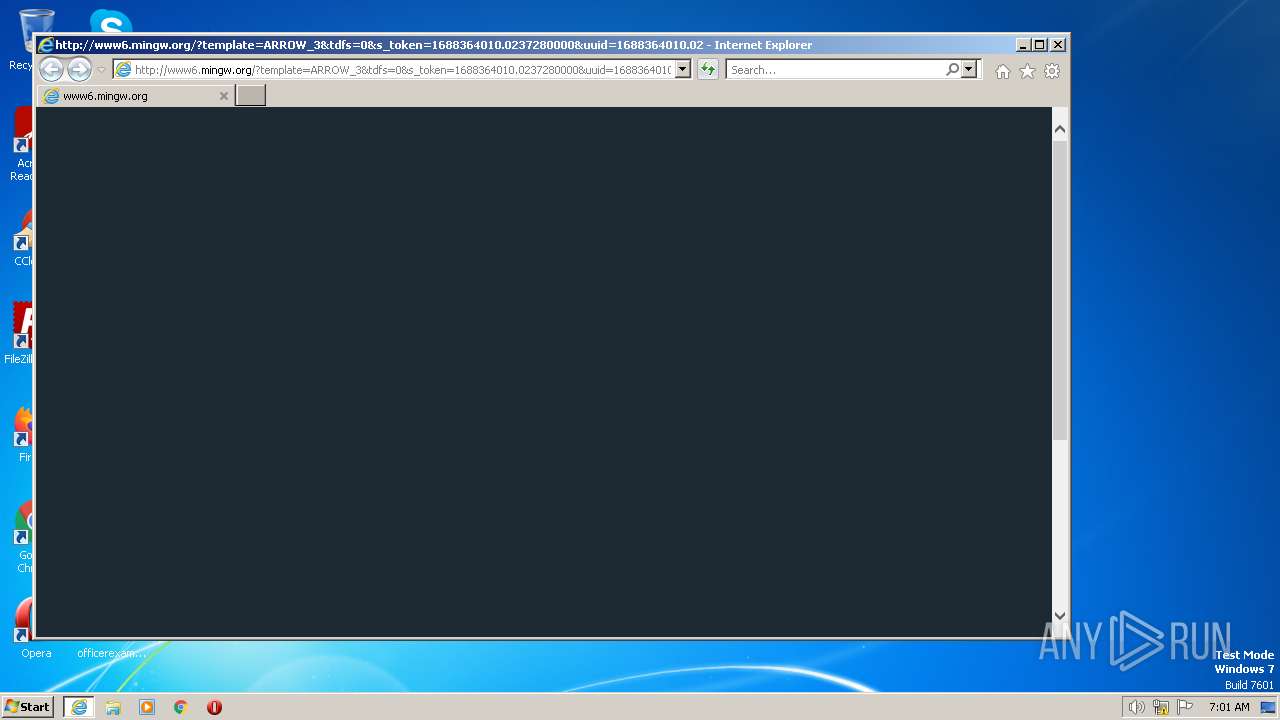Viewport: 1280px width, 720px height.
Task: Expand the address bar autocomplete dropdown
Action: 683,70
